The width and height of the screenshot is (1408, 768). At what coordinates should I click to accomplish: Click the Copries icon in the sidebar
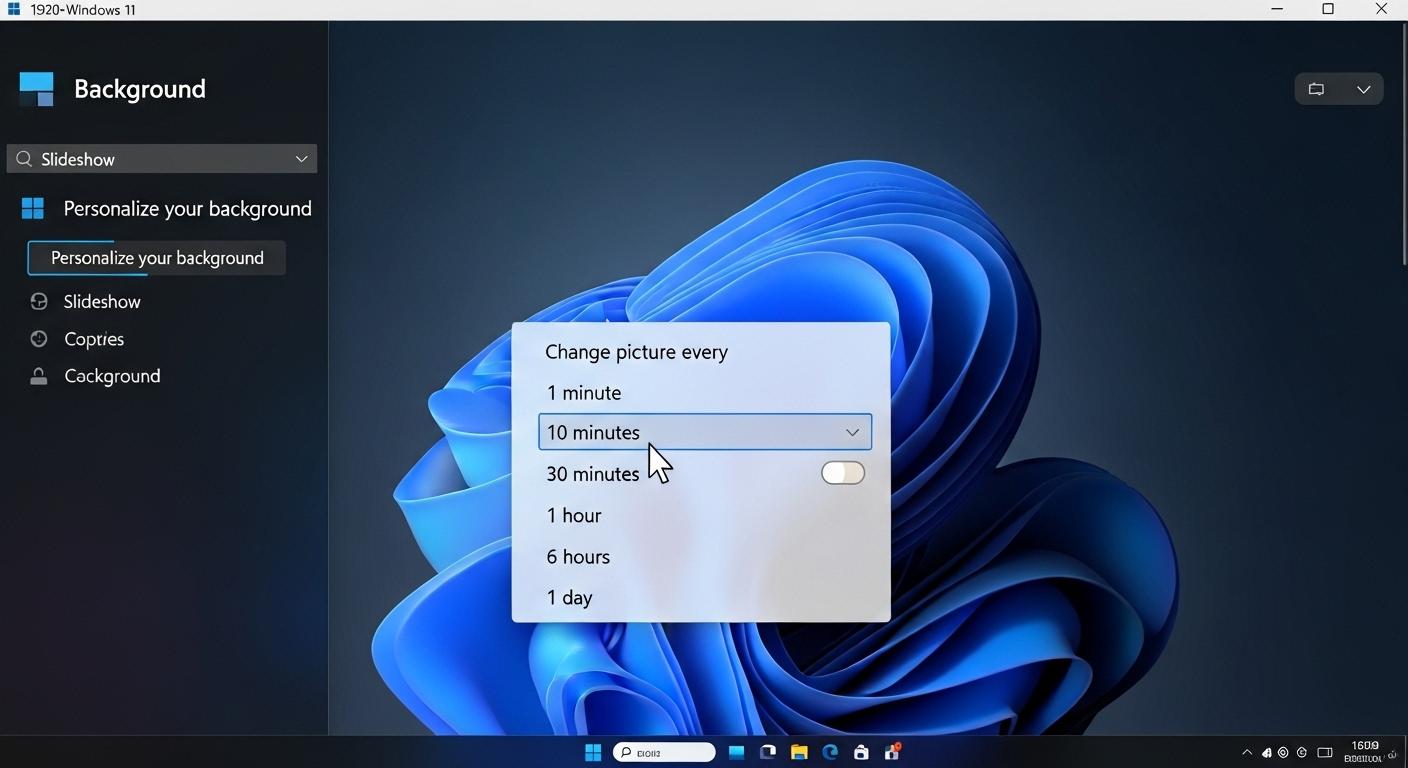38,338
